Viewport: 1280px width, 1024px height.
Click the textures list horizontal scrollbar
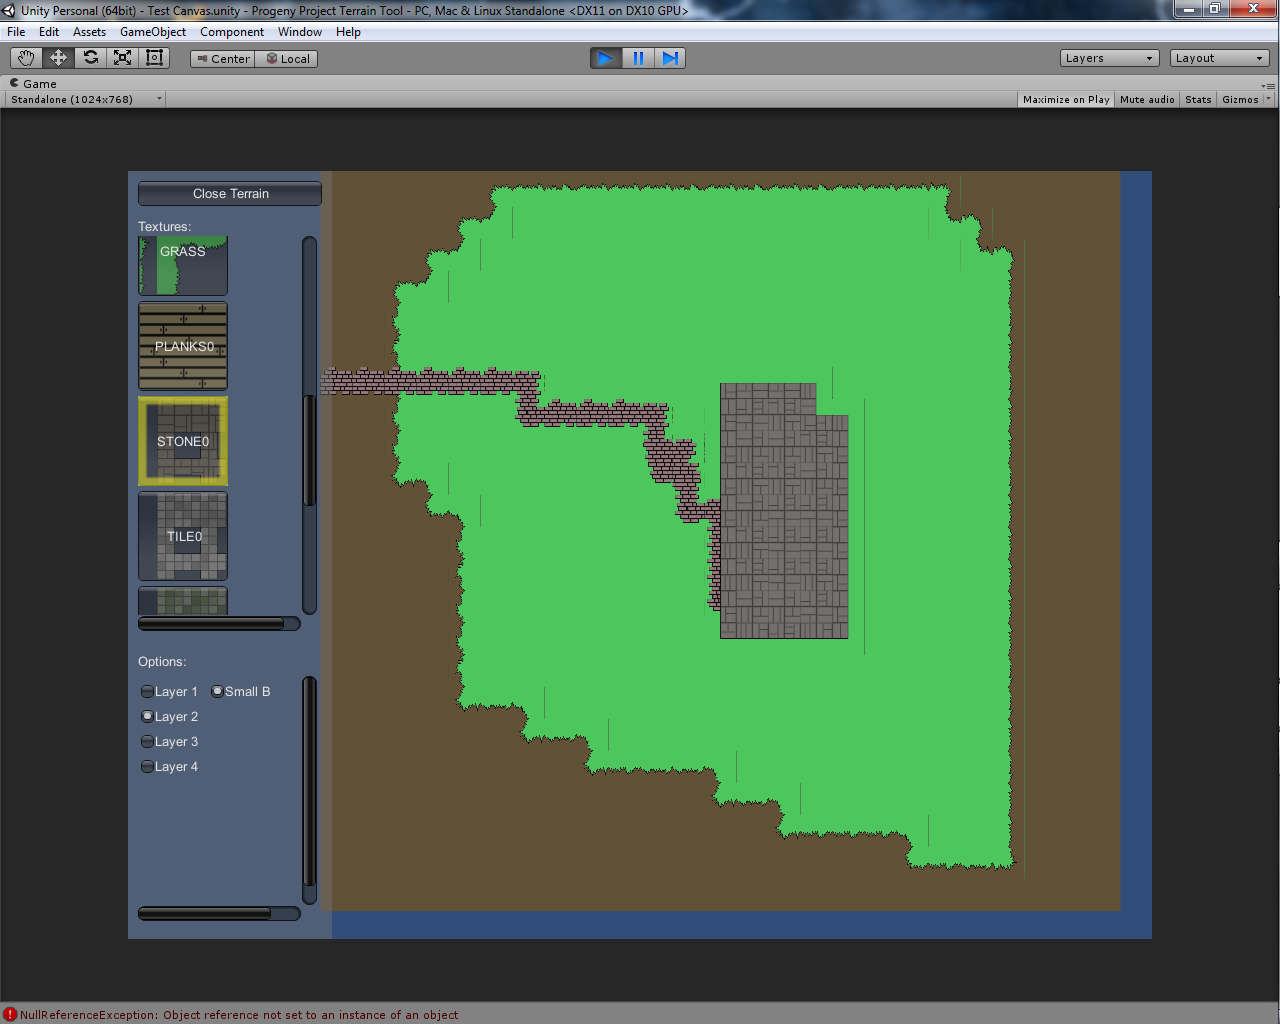point(219,624)
